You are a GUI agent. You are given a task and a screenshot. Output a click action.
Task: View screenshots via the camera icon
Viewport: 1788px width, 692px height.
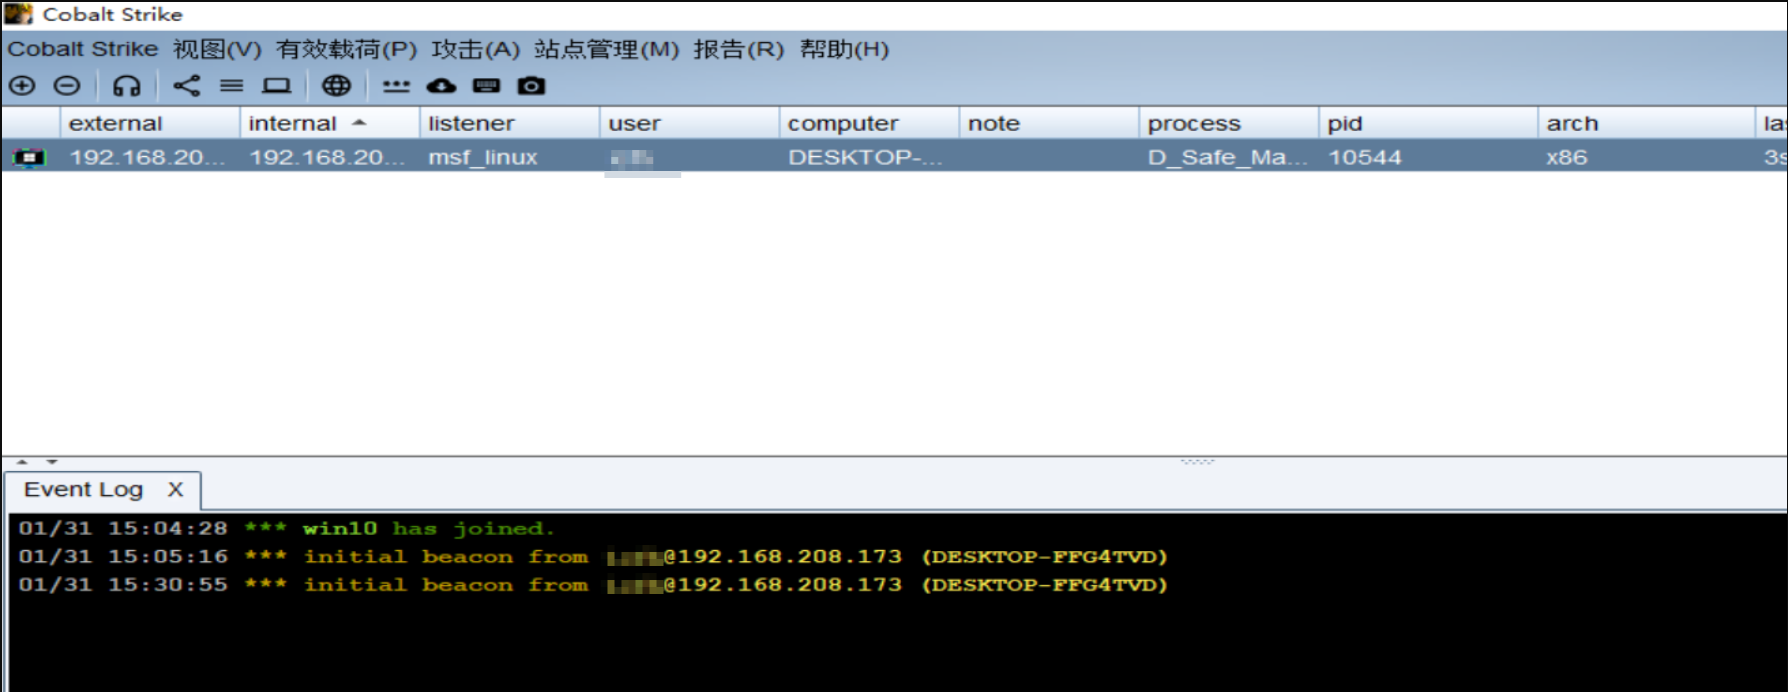(x=532, y=86)
